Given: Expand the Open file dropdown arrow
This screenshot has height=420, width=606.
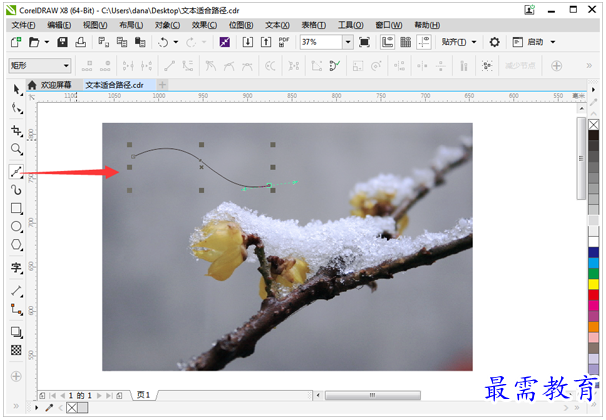Looking at the screenshot, I should (47, 42).
